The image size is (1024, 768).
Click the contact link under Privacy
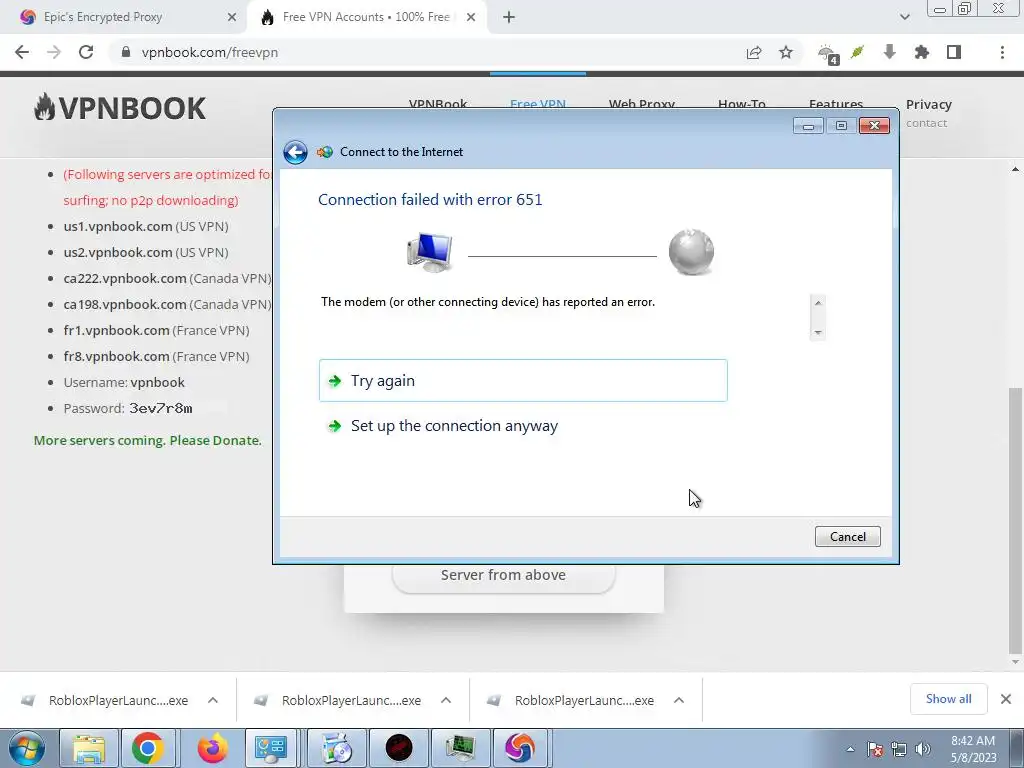[x=926, y=123]
